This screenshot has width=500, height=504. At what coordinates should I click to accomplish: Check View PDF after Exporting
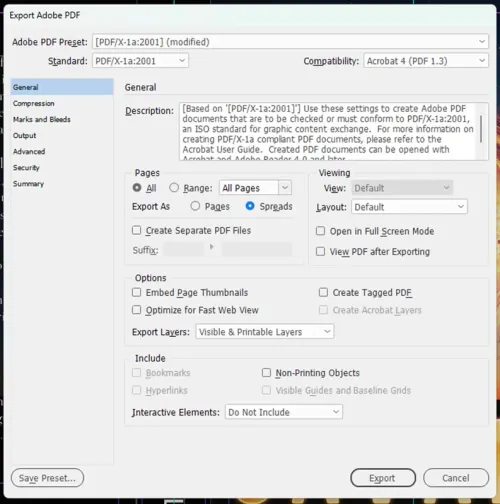tap(320, 251)
